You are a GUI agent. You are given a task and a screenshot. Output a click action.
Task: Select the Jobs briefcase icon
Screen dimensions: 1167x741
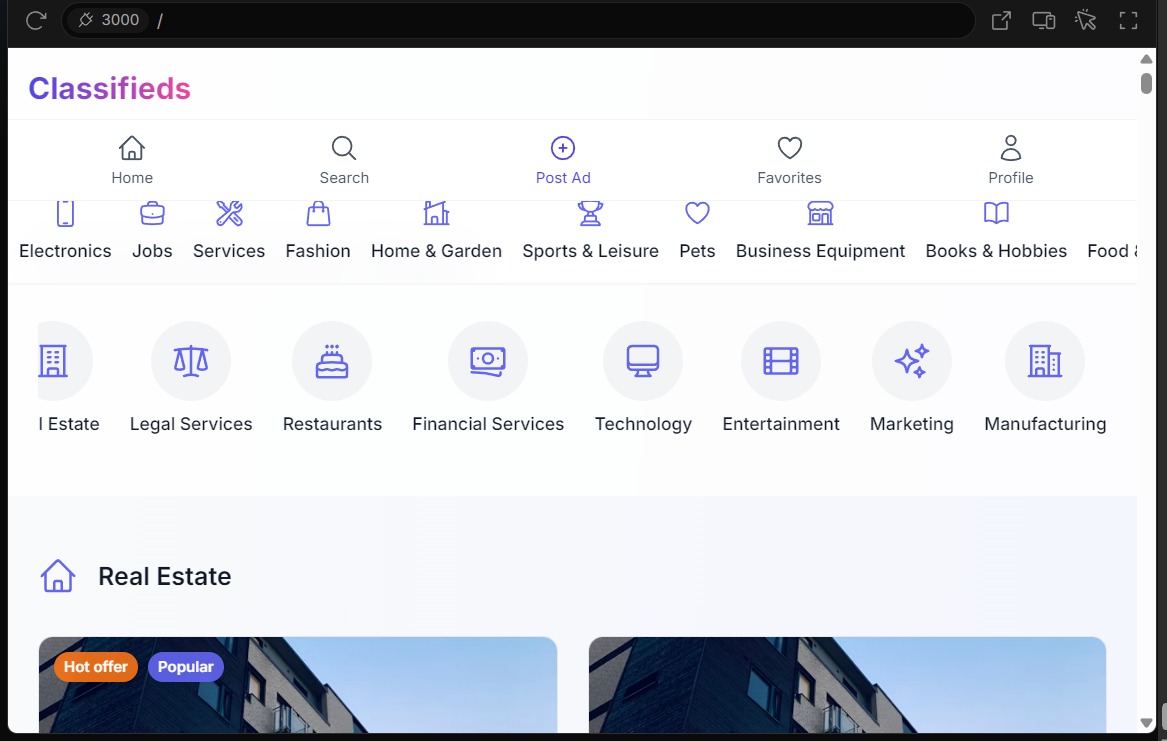152,214
